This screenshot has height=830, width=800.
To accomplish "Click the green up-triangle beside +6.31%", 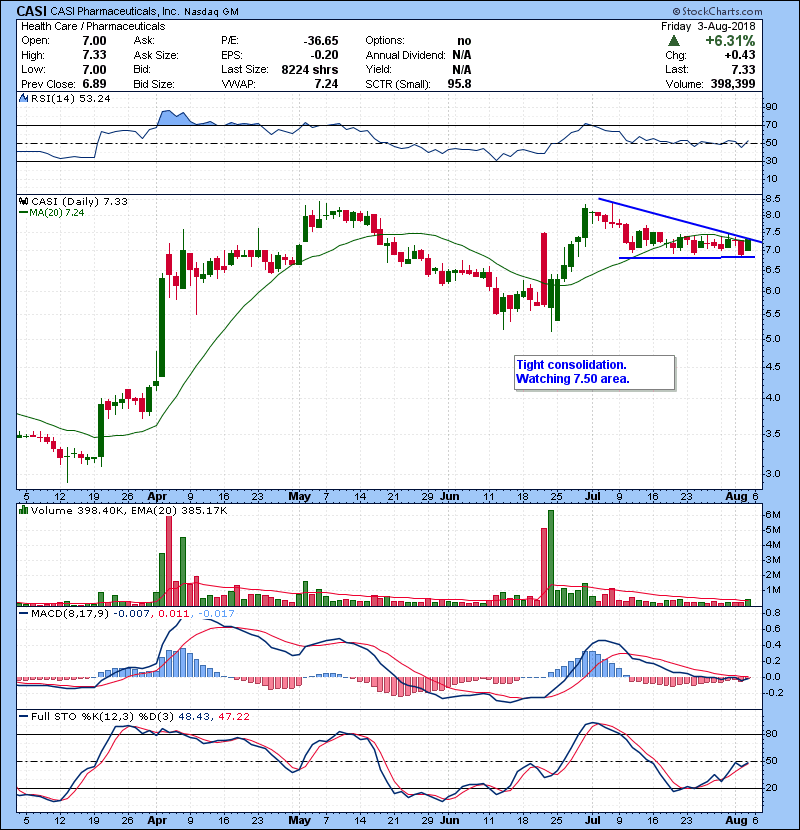I will (673, 41).
